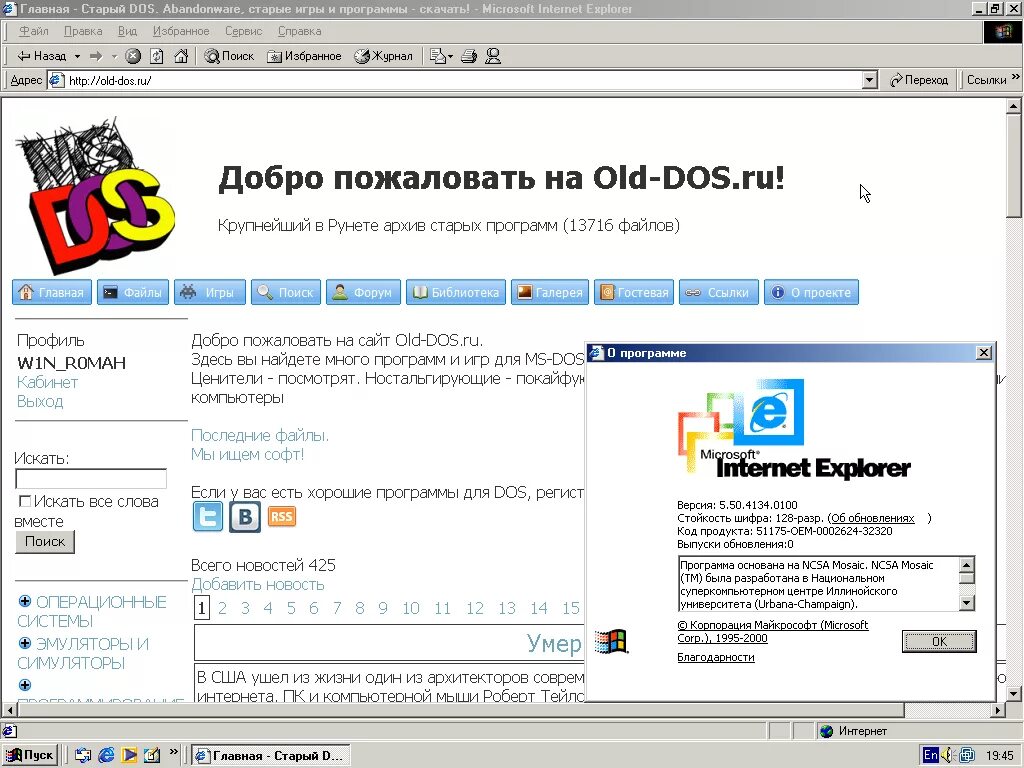
Task: Click the horizontal scrollbar right arrow
Action: tap(998, 710)
